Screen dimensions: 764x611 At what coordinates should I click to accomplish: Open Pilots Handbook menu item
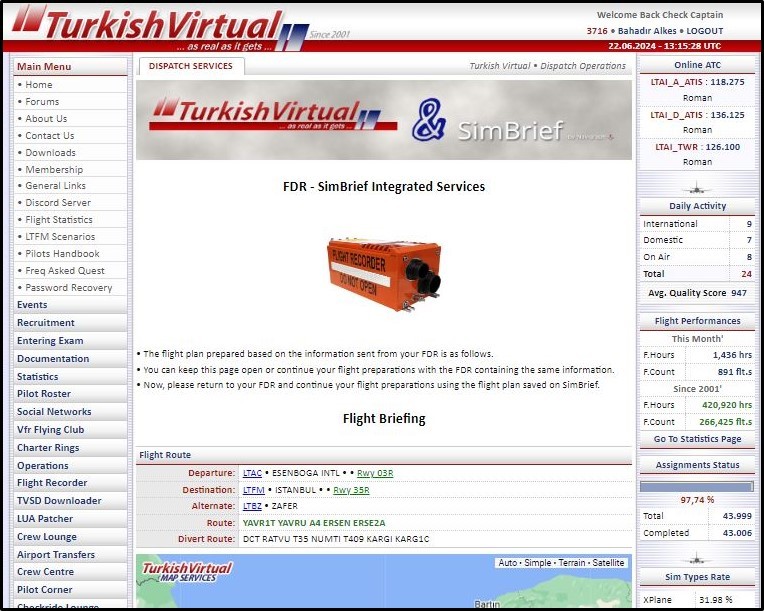tap(62, 254)
